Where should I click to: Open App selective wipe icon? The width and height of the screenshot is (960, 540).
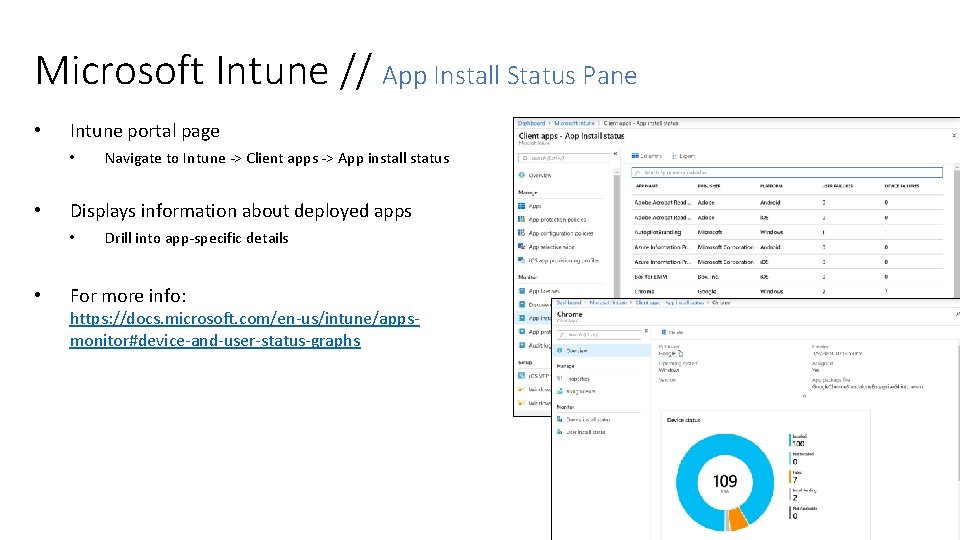[522, 247]
